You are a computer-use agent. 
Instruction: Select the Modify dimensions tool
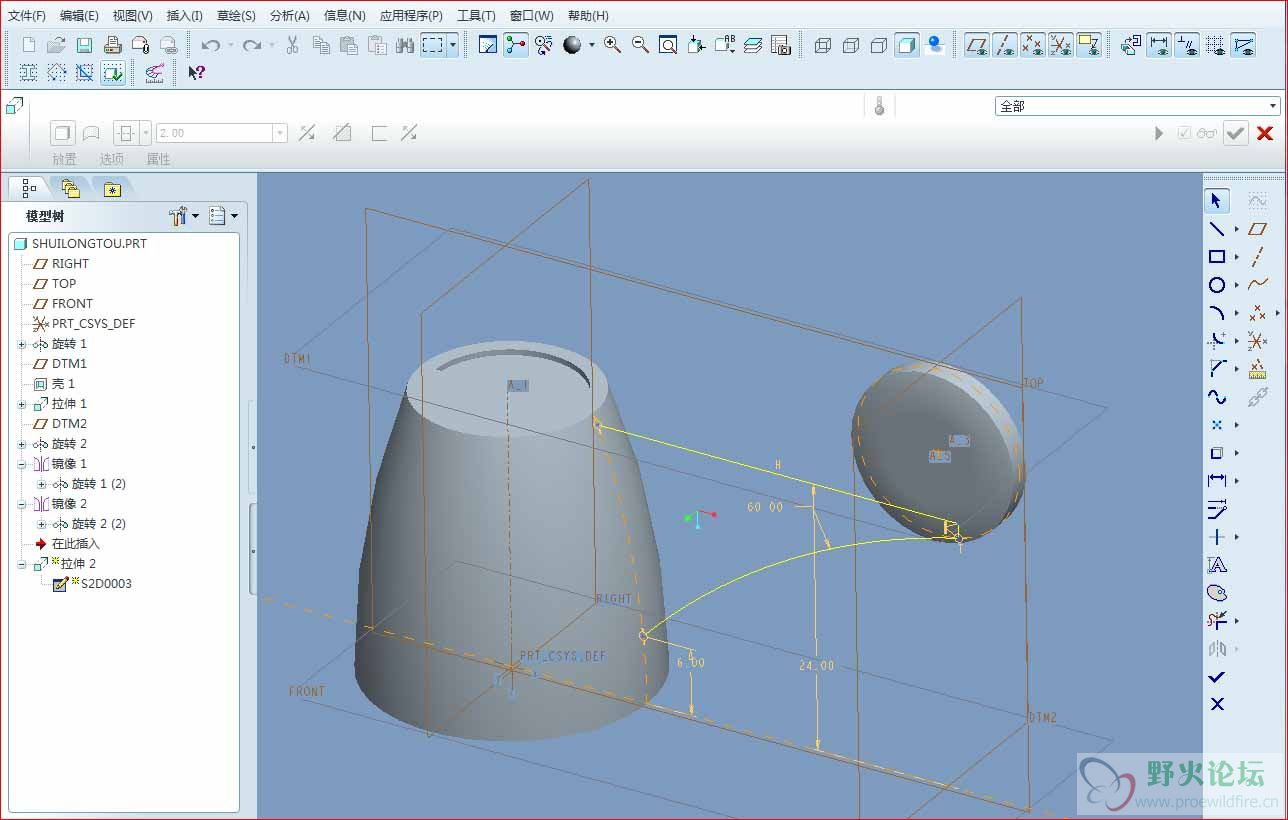pyautogui.click(x=1217, y=509)
